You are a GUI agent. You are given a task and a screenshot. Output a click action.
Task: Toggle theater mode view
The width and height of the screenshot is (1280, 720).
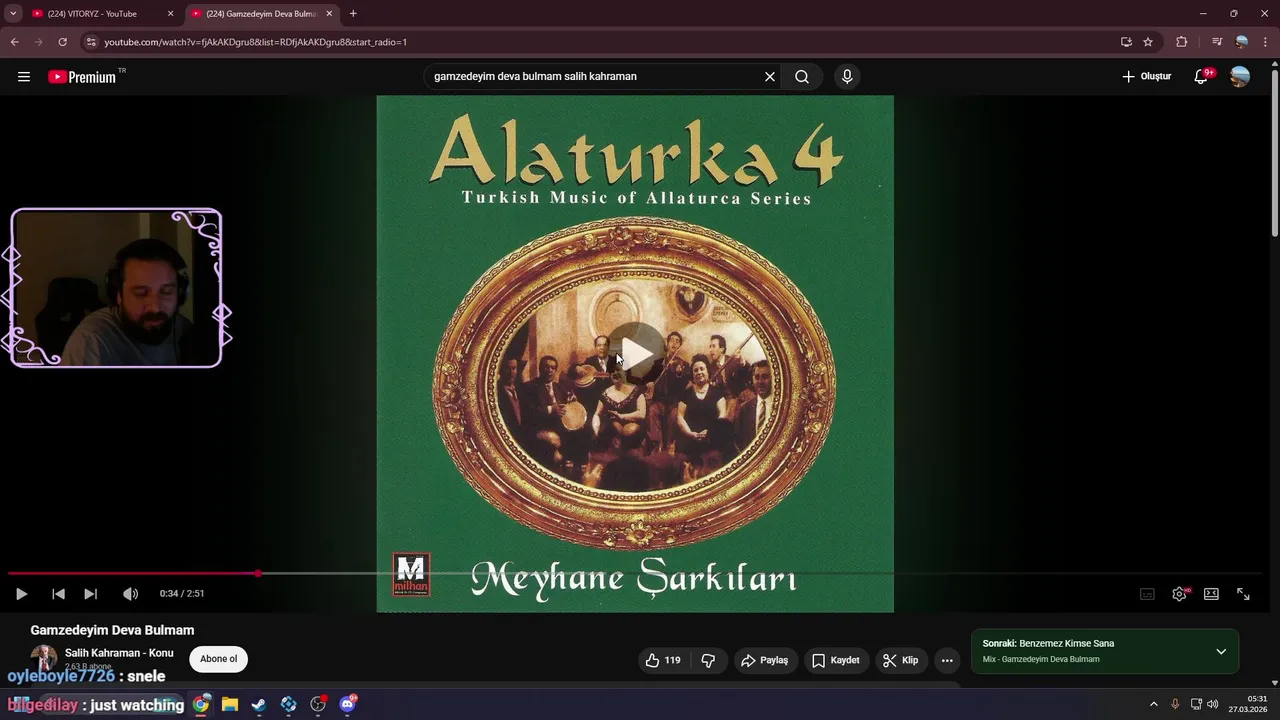[x=1211, y=594]
